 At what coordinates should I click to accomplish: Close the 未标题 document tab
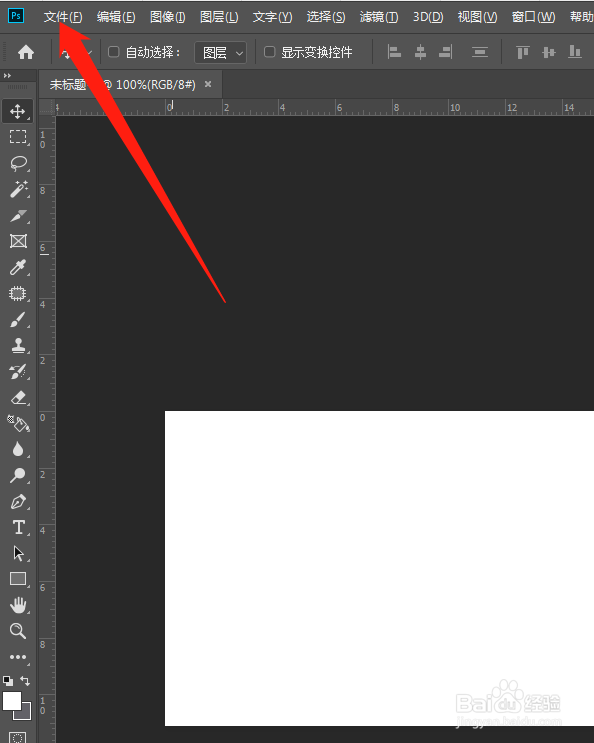tap(208, 84)
